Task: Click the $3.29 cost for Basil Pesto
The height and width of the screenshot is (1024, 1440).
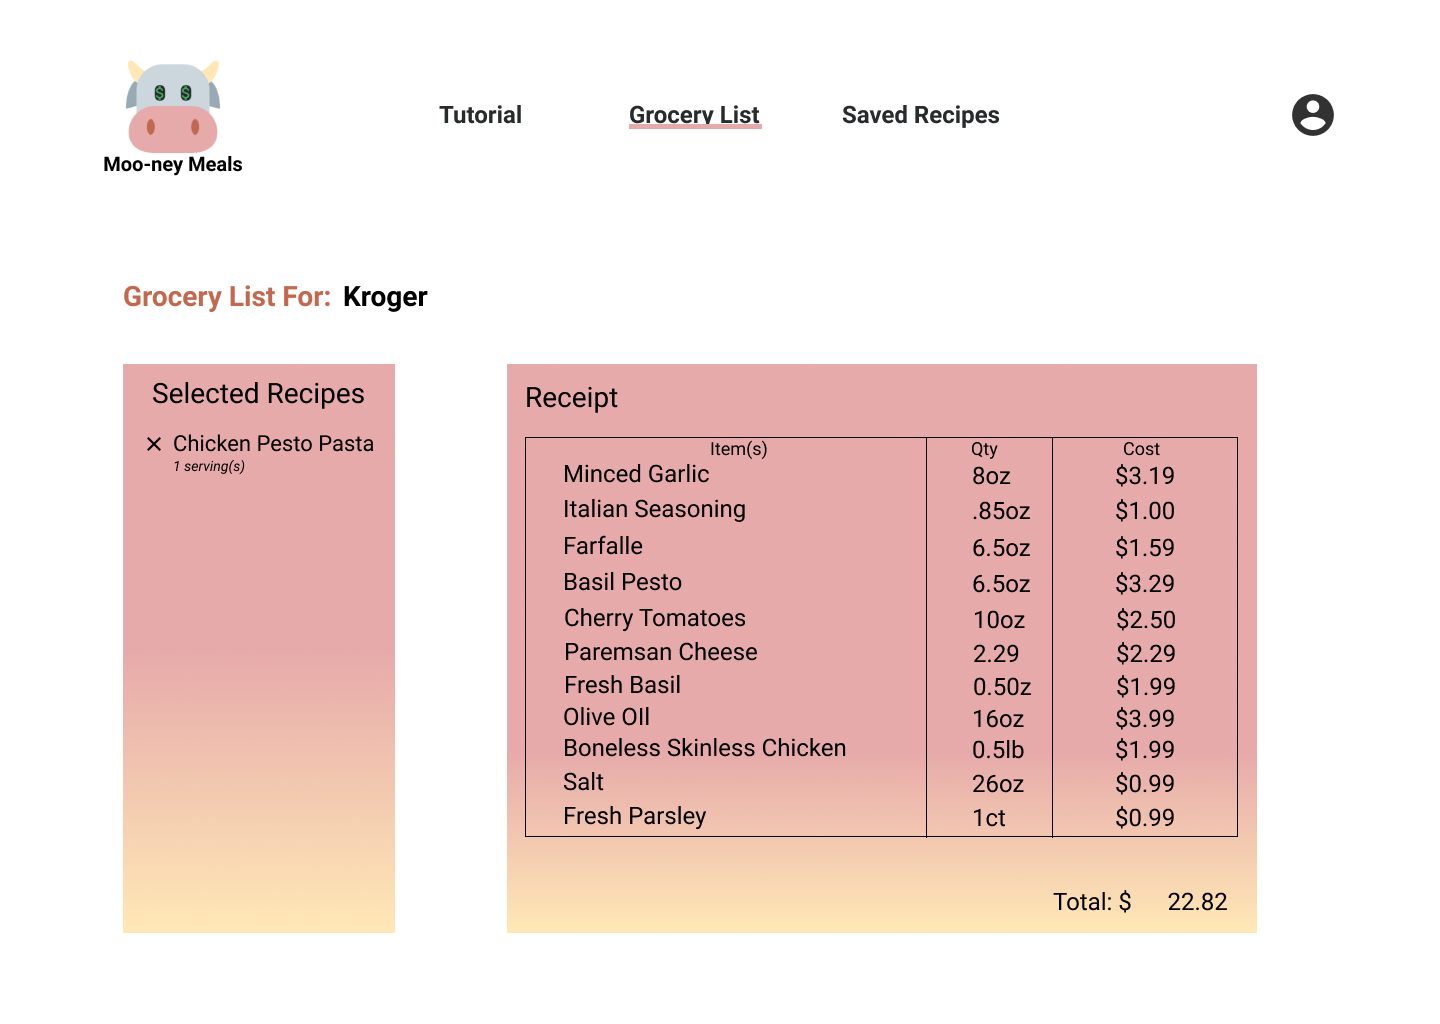Action: (x=1145, y=584)
